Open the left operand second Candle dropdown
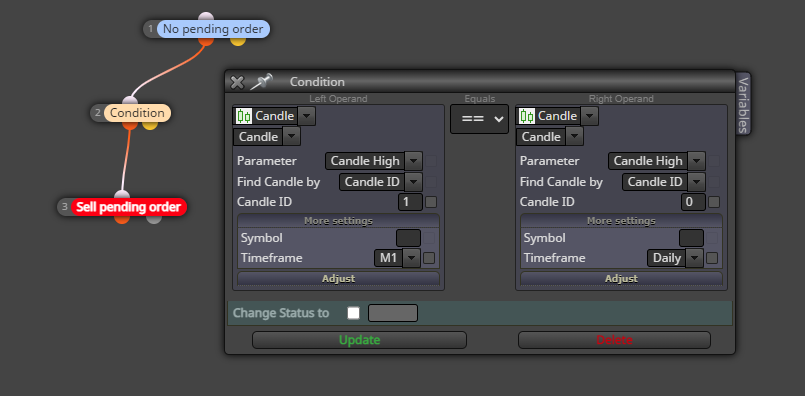805x396 pixels. point(292,137)
